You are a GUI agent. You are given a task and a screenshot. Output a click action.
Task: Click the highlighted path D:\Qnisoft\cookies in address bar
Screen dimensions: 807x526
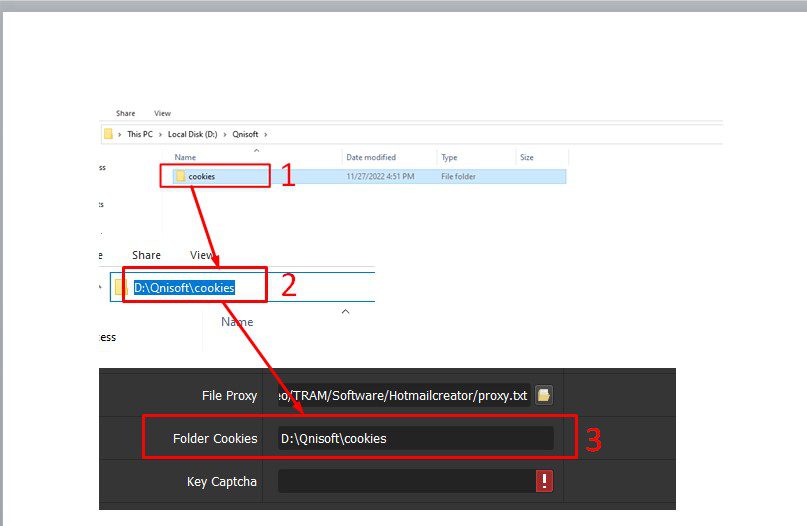click(x=184, y=288)
